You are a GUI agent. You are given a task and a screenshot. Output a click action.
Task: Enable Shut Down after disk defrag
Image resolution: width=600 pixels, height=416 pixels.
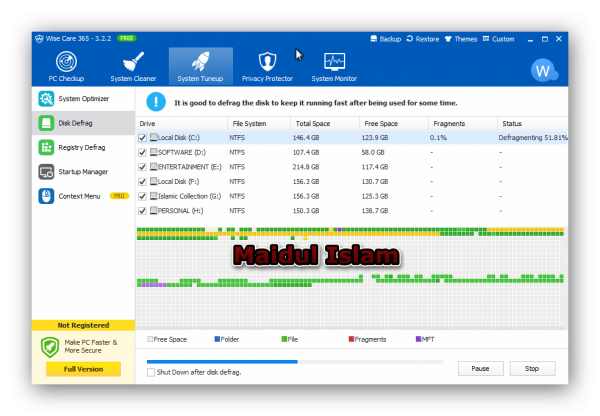pos(151,372)
